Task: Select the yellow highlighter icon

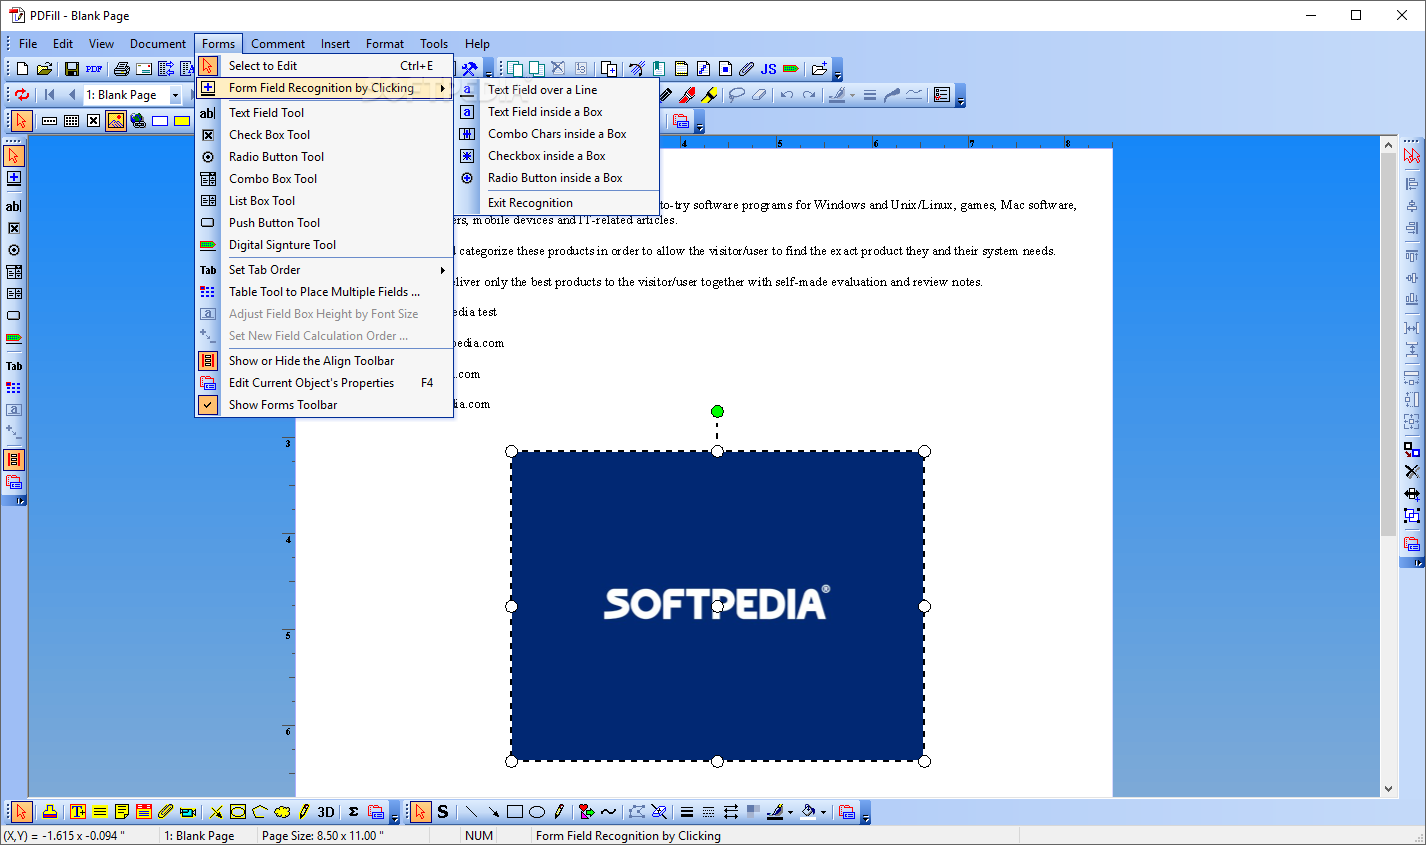Action: (x=709, y=95)
